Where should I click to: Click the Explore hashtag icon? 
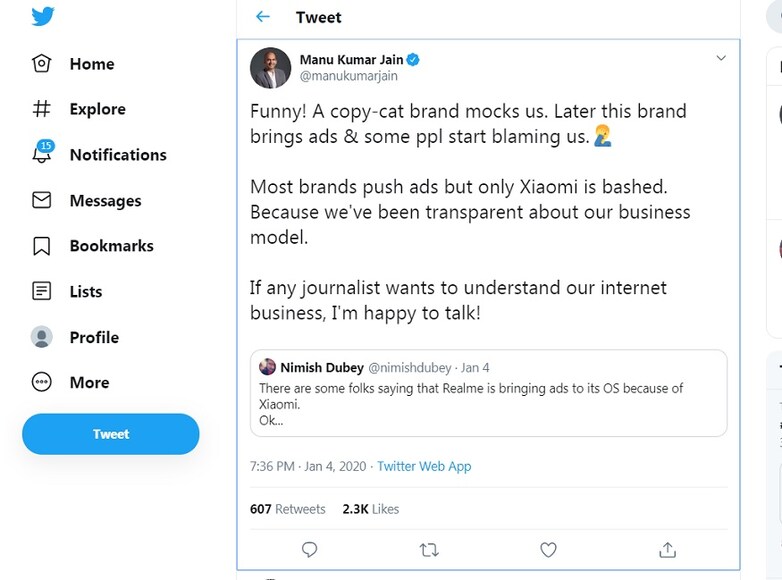click(42, 109)
